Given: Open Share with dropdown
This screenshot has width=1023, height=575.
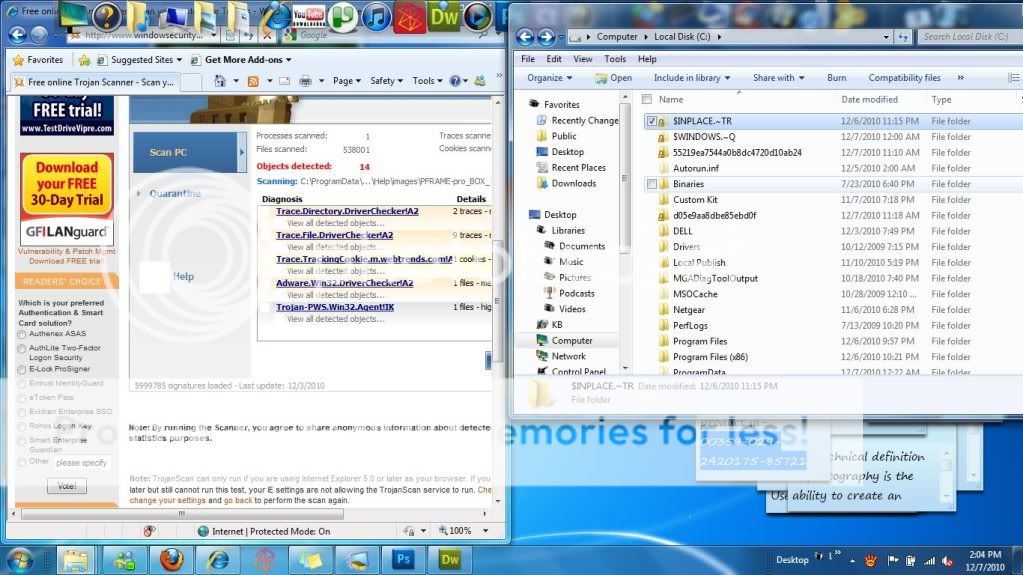Looking at the screenshot, I should click(778, 78).
